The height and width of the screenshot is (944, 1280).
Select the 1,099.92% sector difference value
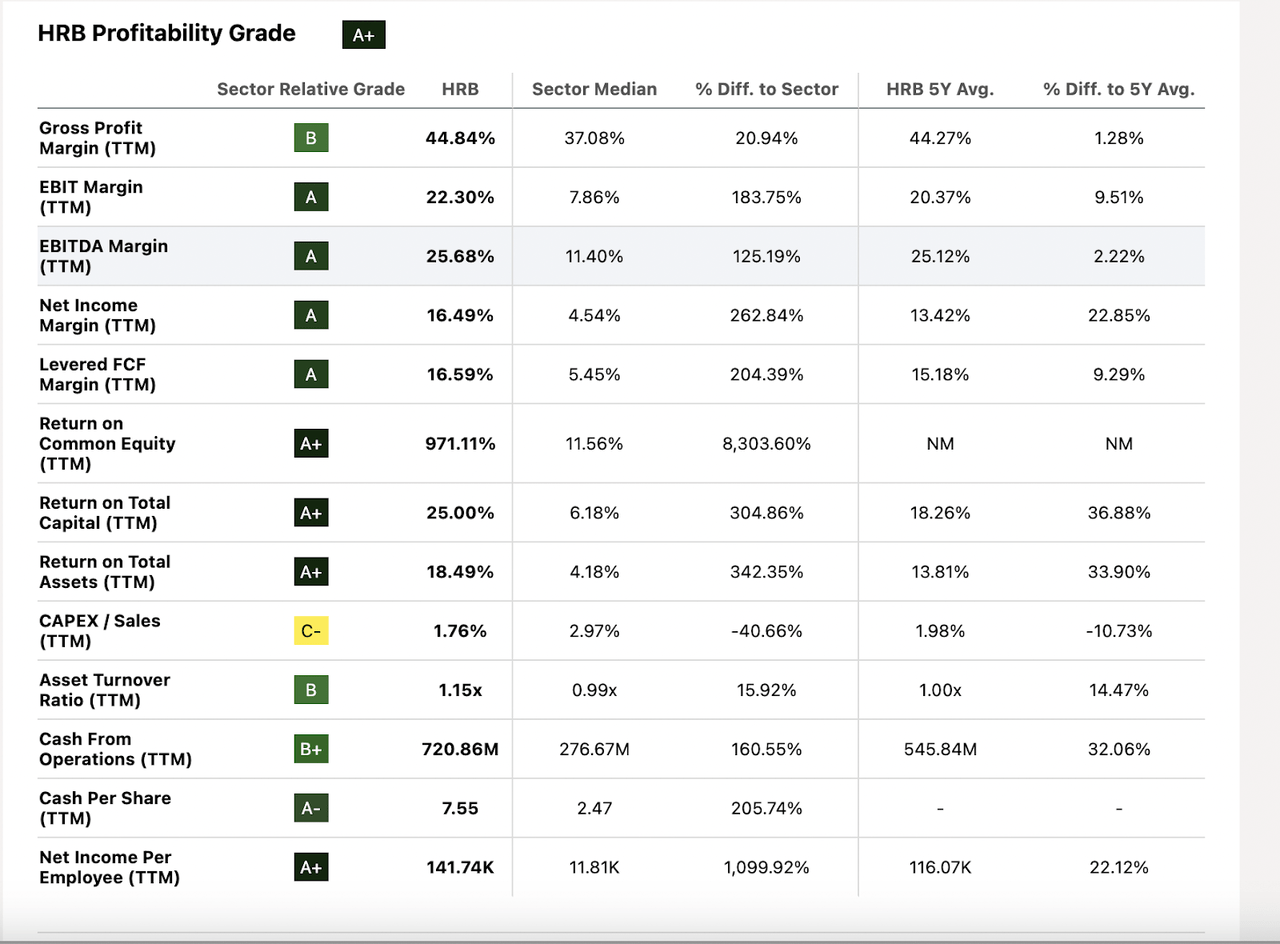tap(767, 866)
